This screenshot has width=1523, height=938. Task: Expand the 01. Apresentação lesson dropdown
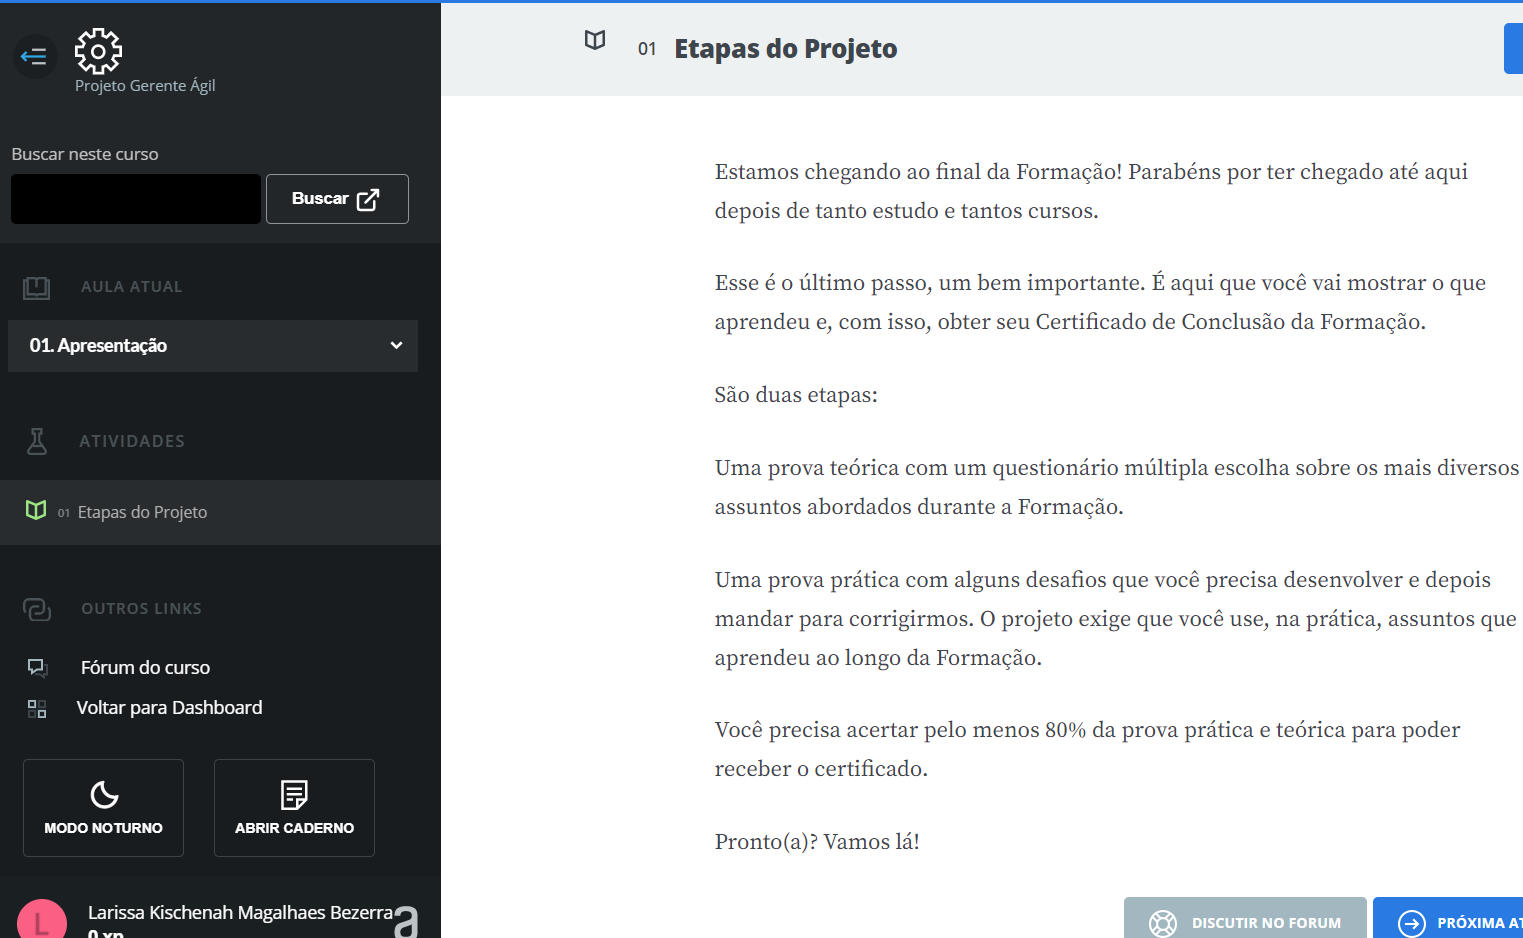(x=213, y=346)
